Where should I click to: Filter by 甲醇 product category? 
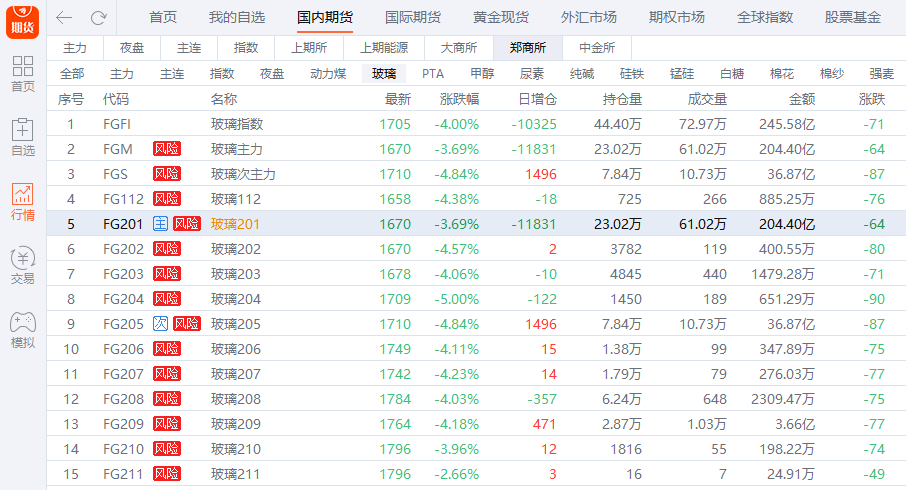coord(482,74)
